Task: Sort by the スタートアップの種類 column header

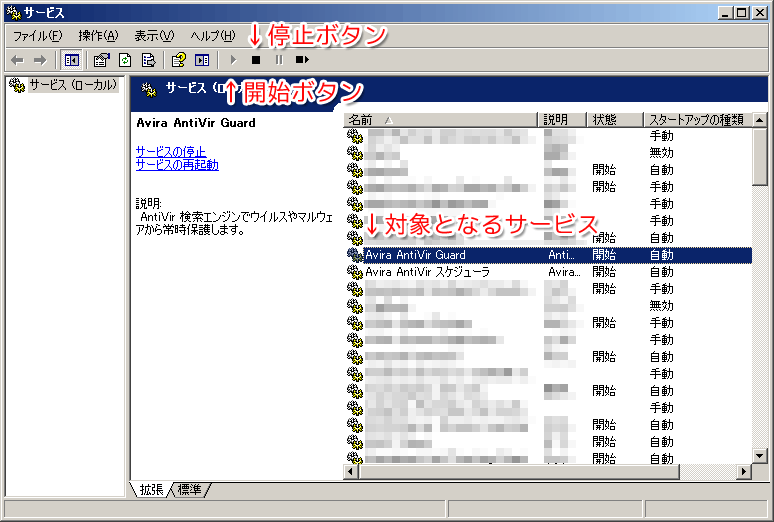Action: pyautogui.click(x=698, y=120)
